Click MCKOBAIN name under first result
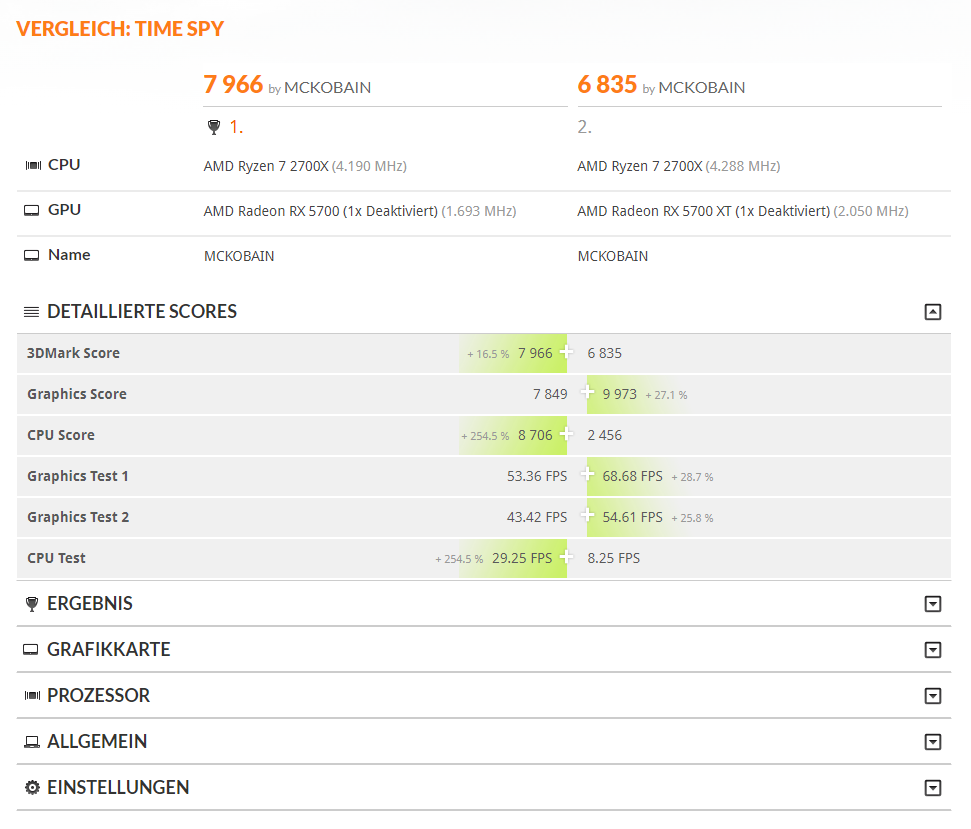 click(239, 256)
